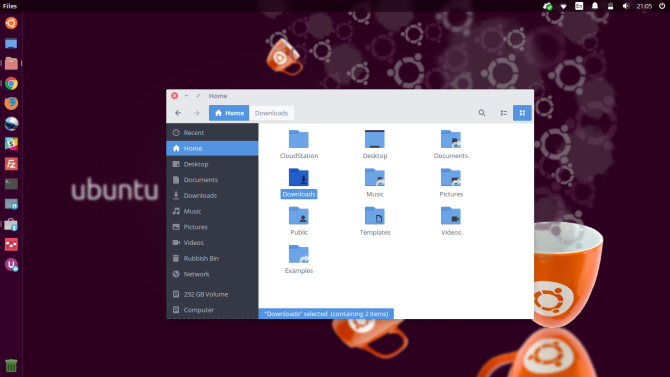670x377 pixels.
Task: Select Recent in the sidebar
Action: [212, 133]
